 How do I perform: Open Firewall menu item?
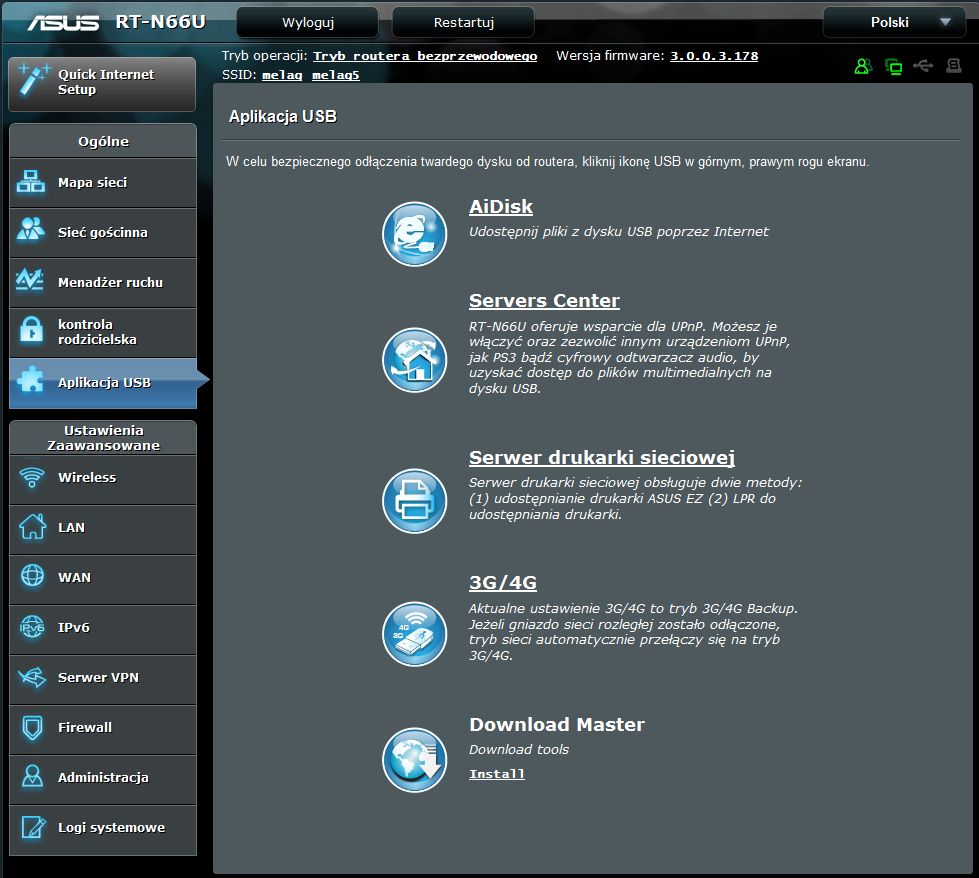pyautogui.click(x=103, y=729)
